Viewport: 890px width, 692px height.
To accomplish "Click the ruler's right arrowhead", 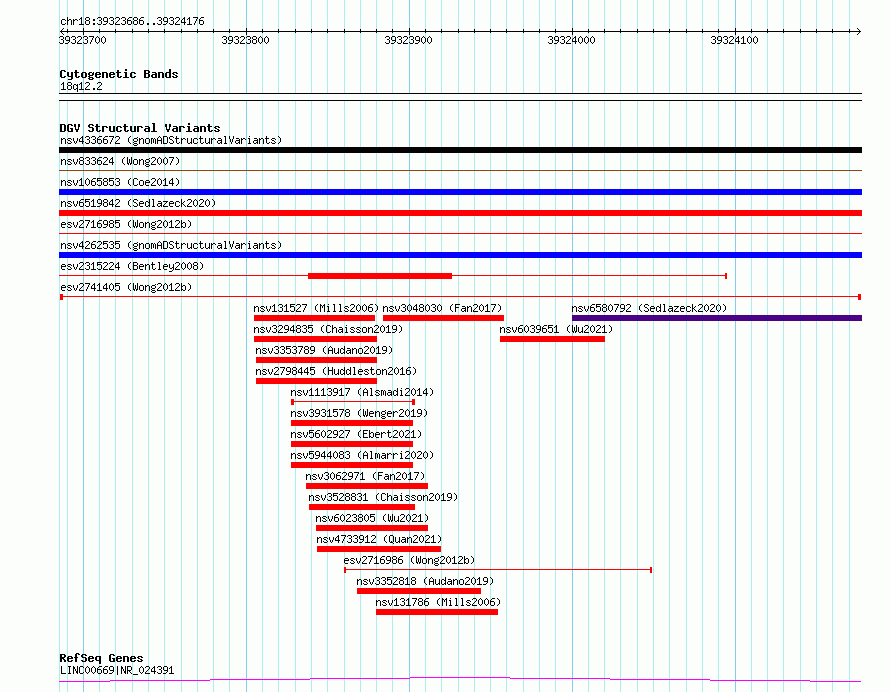I will pos(858,31).
